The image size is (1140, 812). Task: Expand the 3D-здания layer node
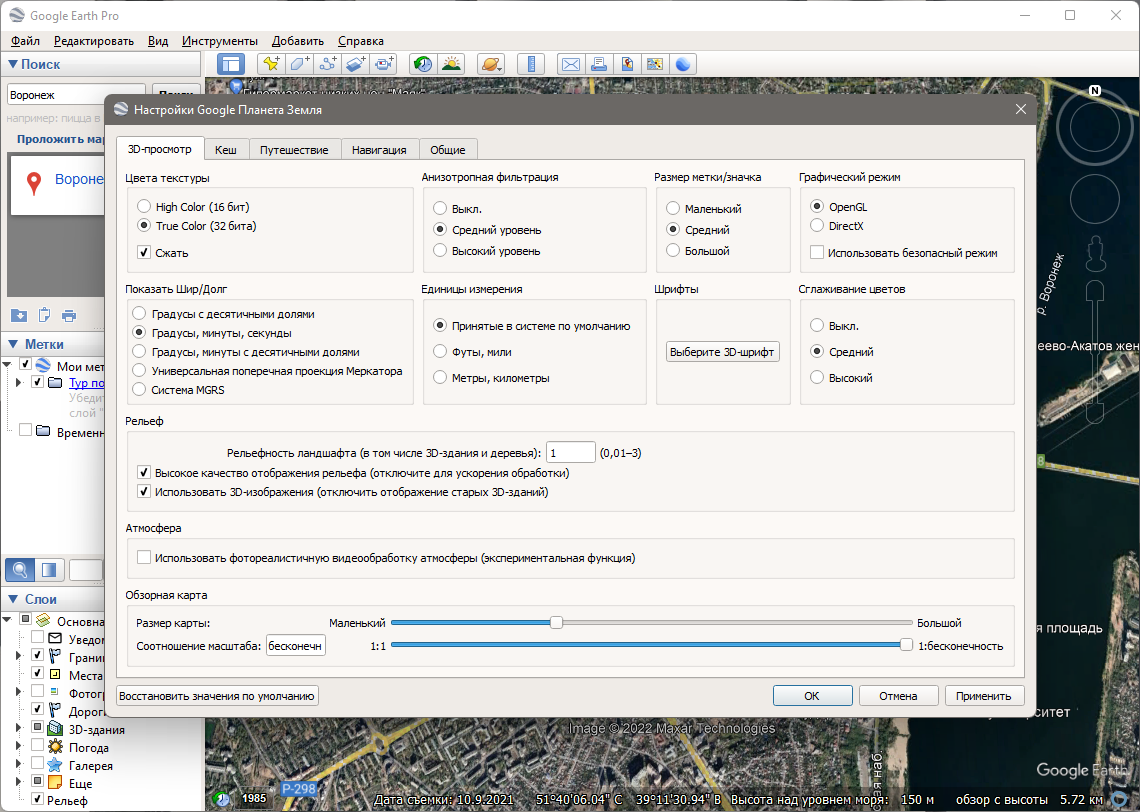point(17,729)
